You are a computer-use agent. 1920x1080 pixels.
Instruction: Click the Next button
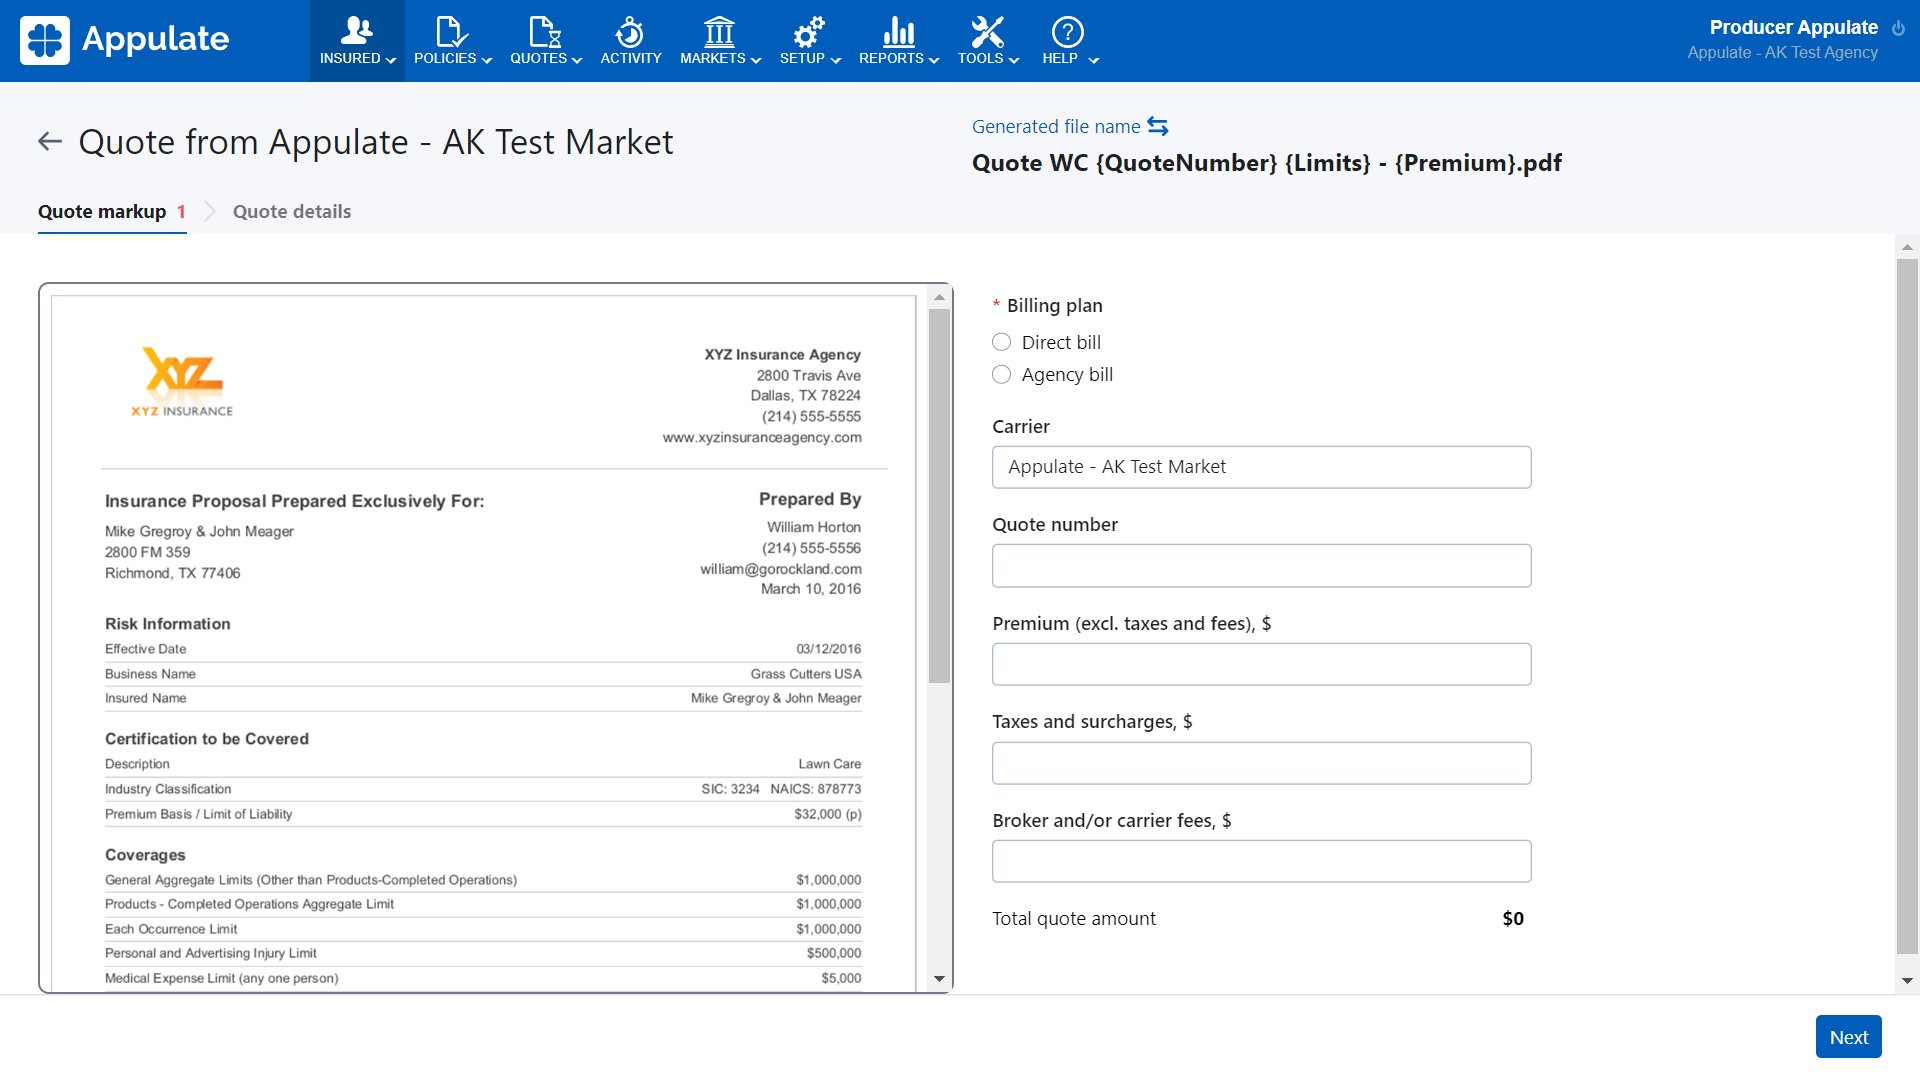click(x=1848, y=1037)
